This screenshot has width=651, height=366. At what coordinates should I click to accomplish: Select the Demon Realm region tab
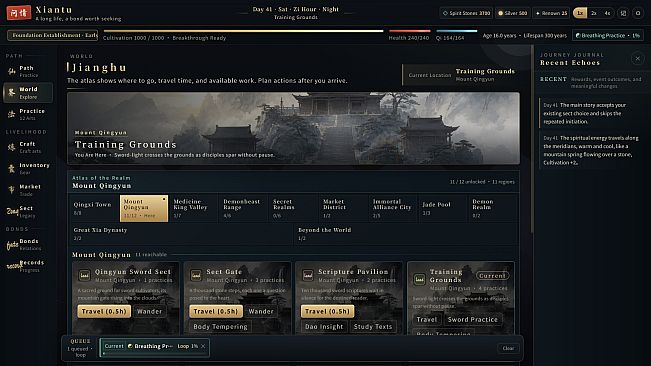tap(492, 208)
